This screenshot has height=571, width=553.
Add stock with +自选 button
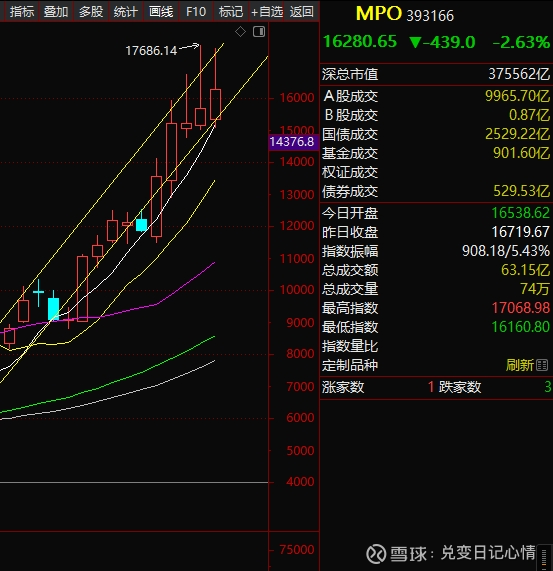point(267,12)
